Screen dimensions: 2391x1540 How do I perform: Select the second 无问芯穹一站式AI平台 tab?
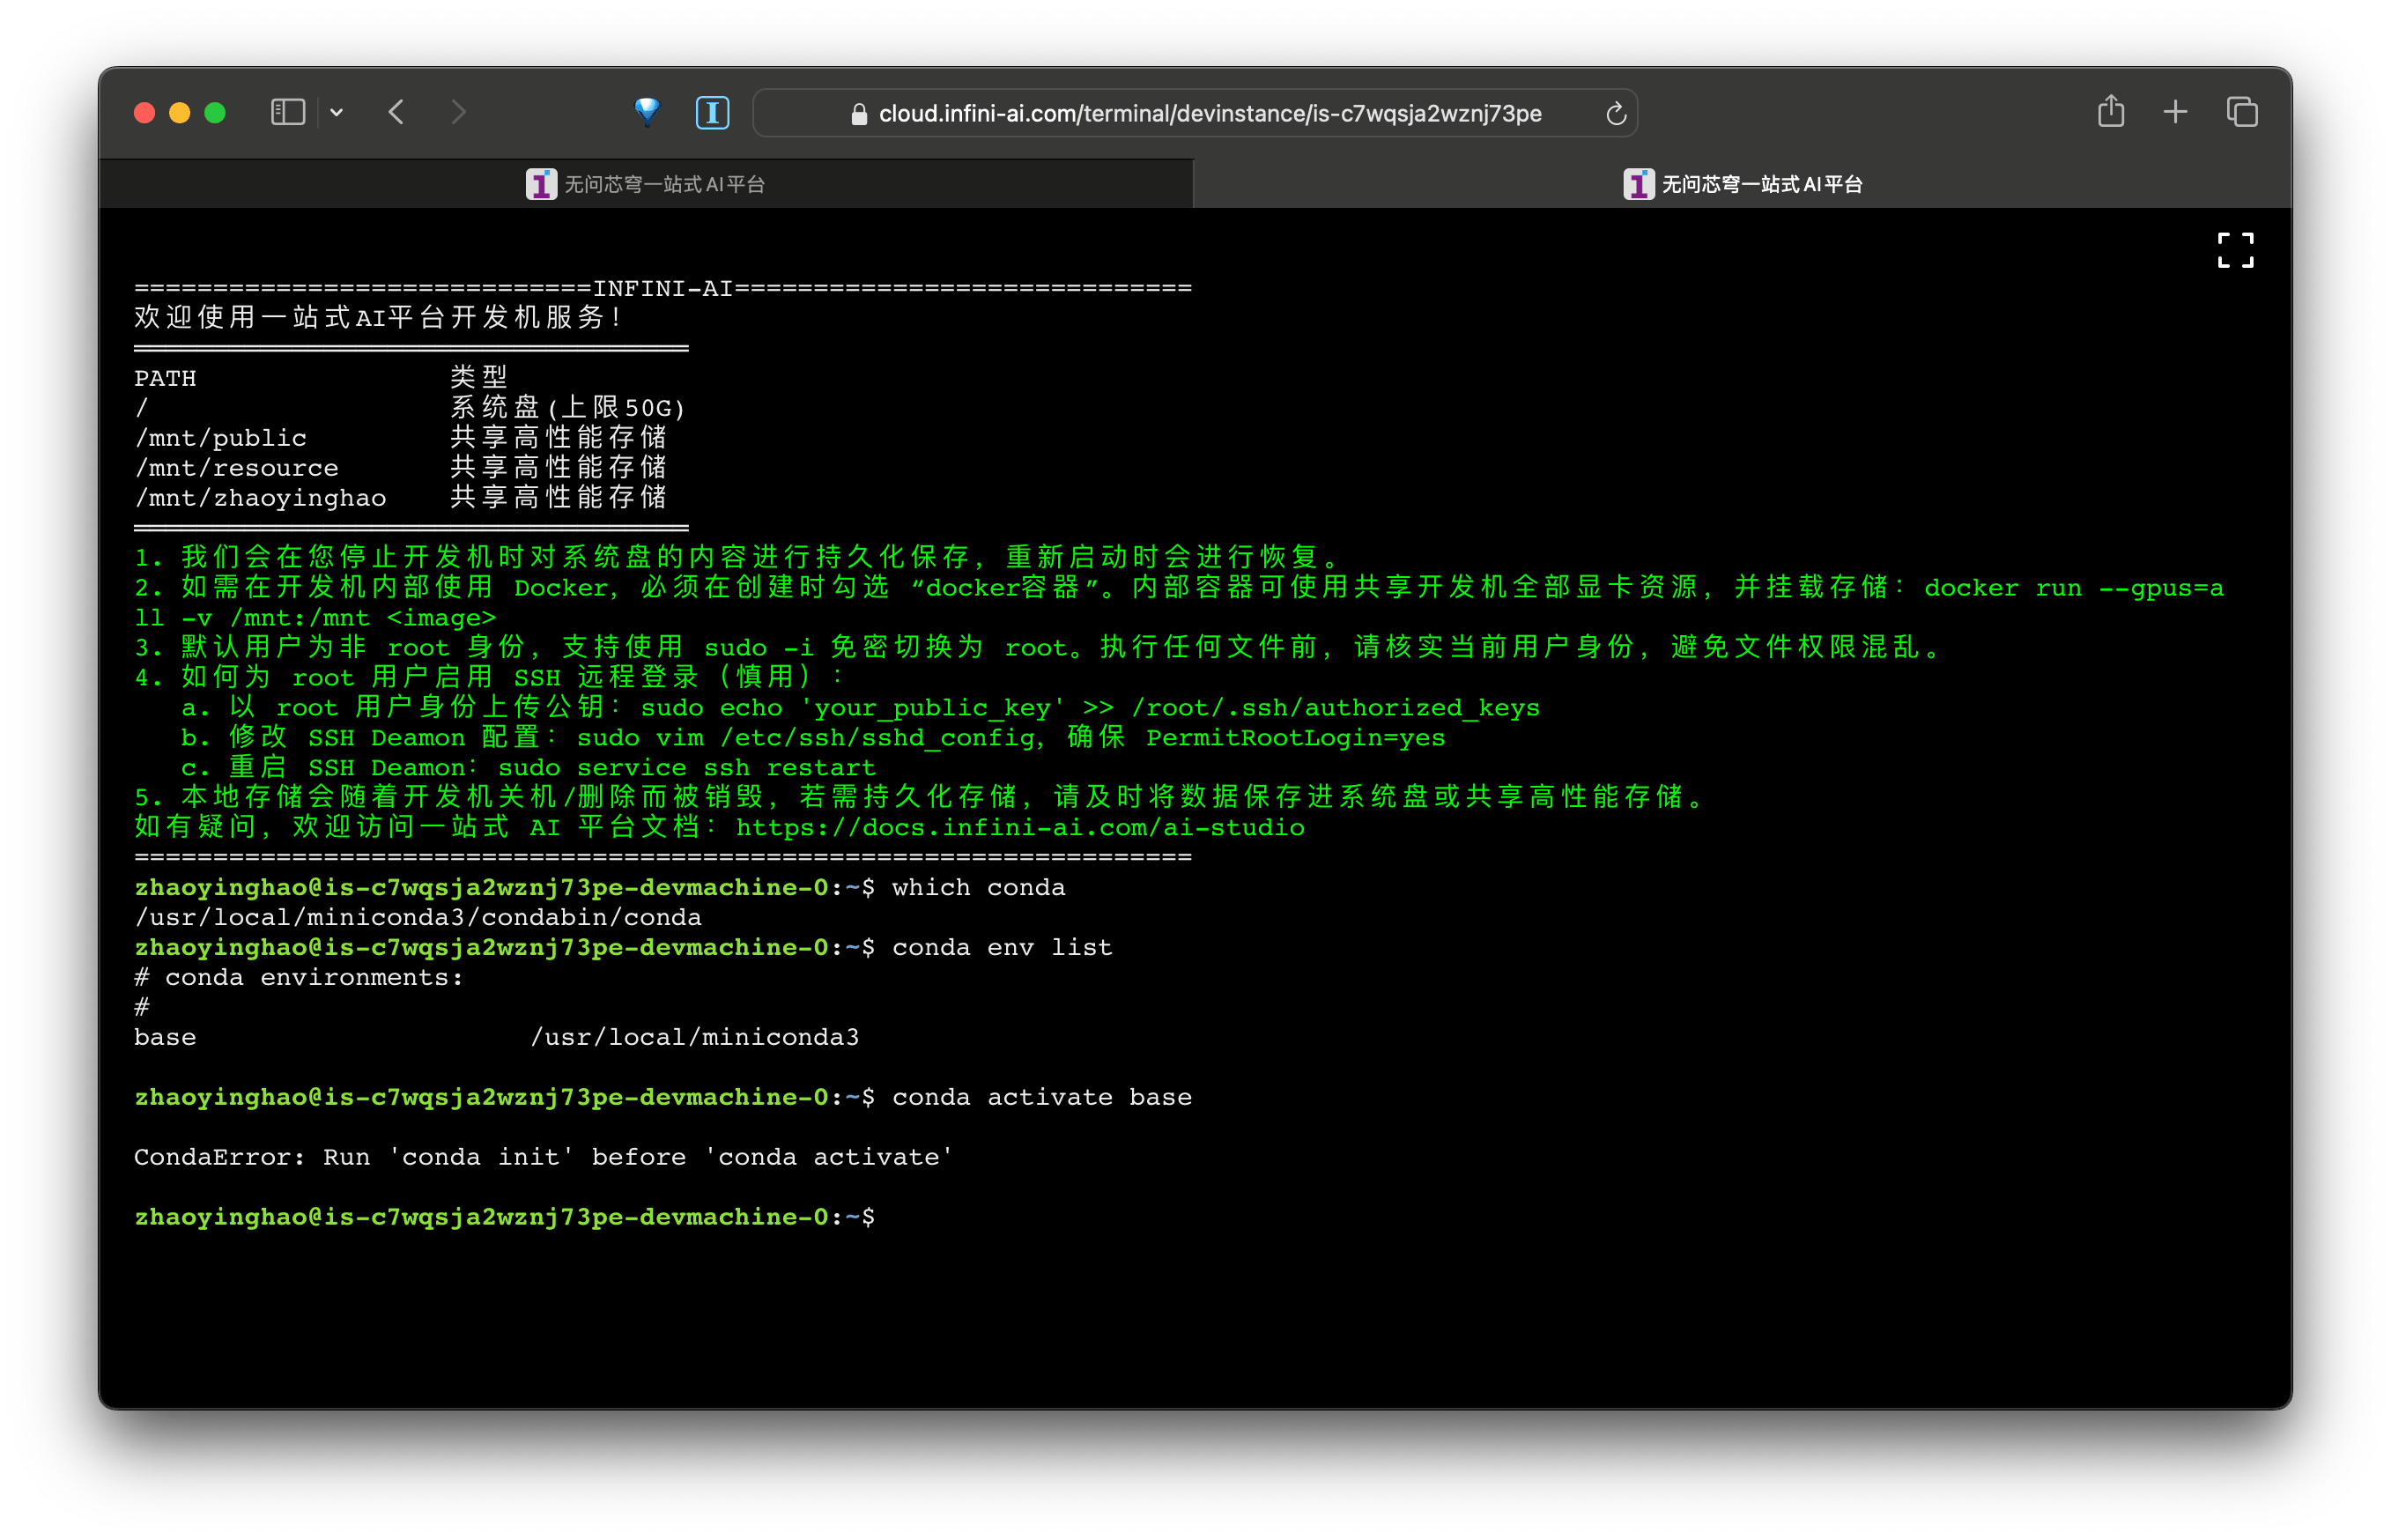click(x=1743, y=184)
